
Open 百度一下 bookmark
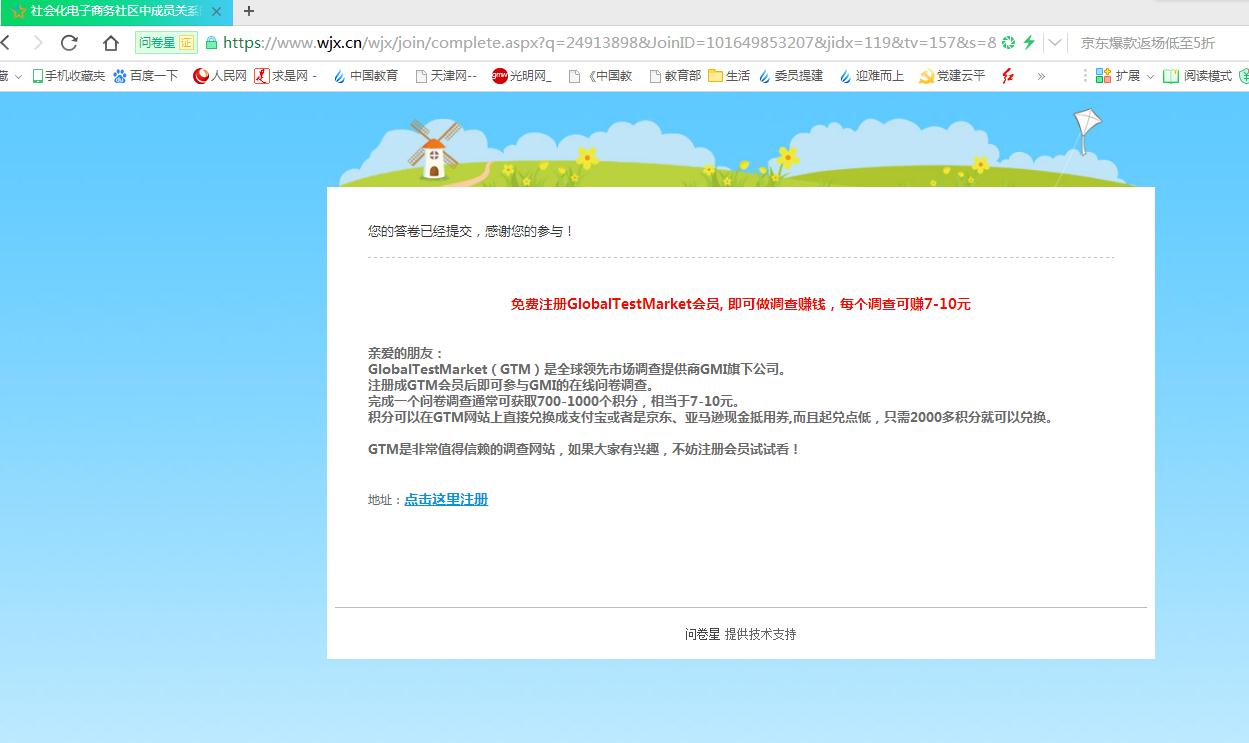(x=146, y=75)
